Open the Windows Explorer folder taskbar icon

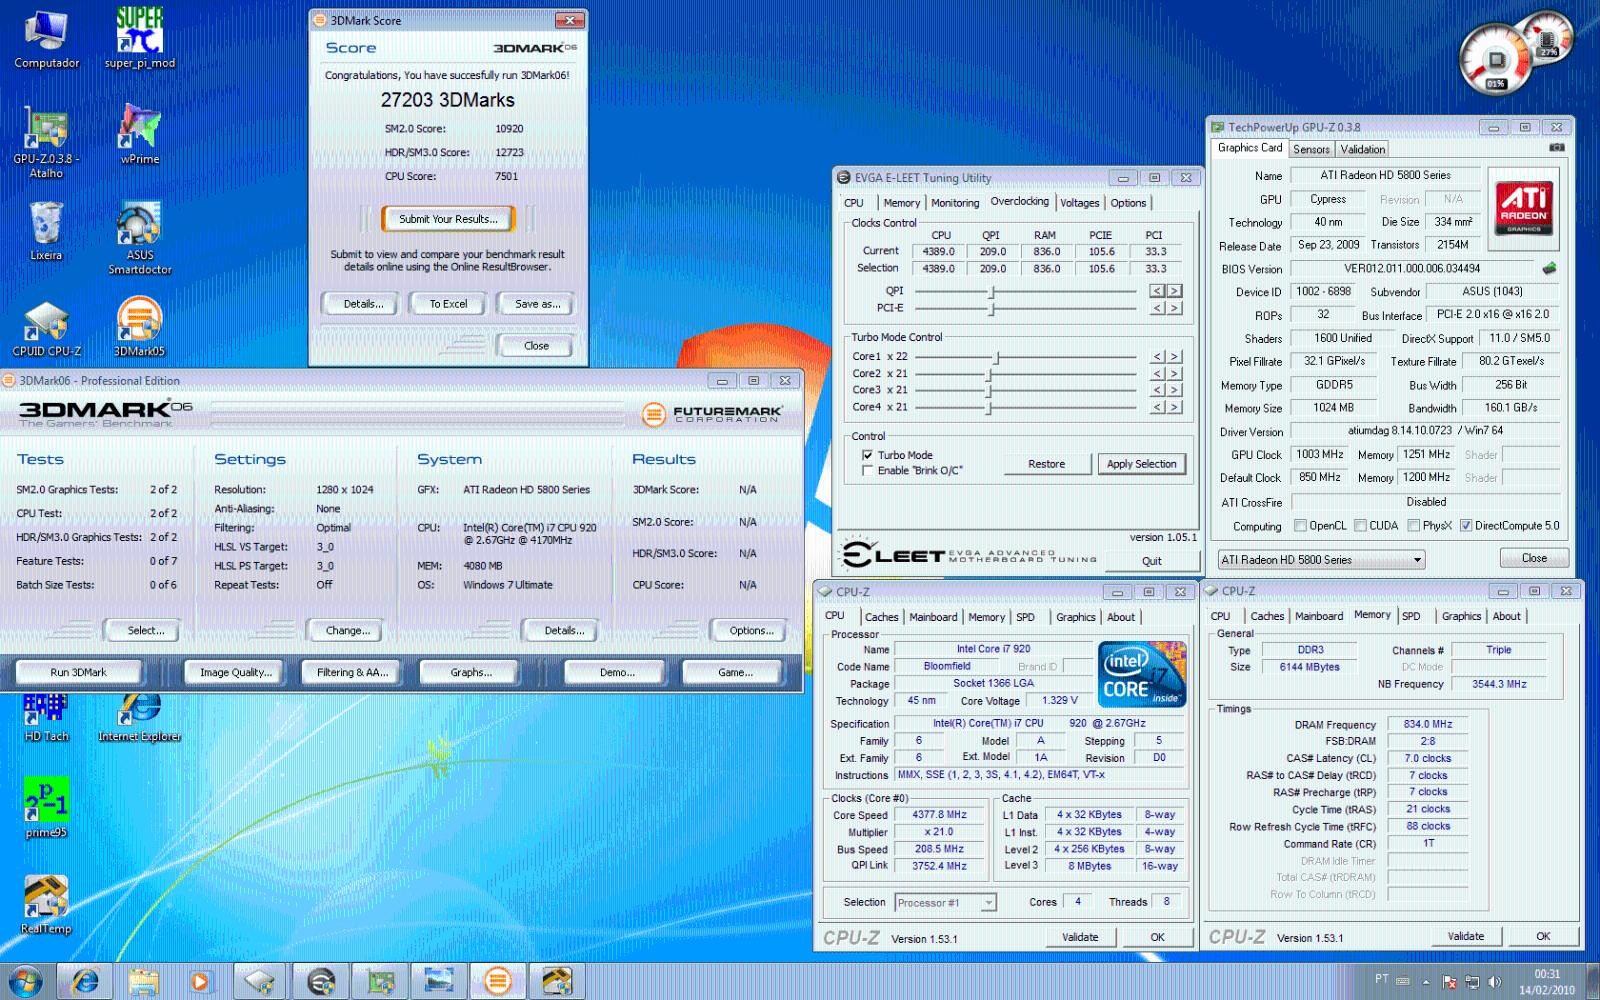[143, 981]
